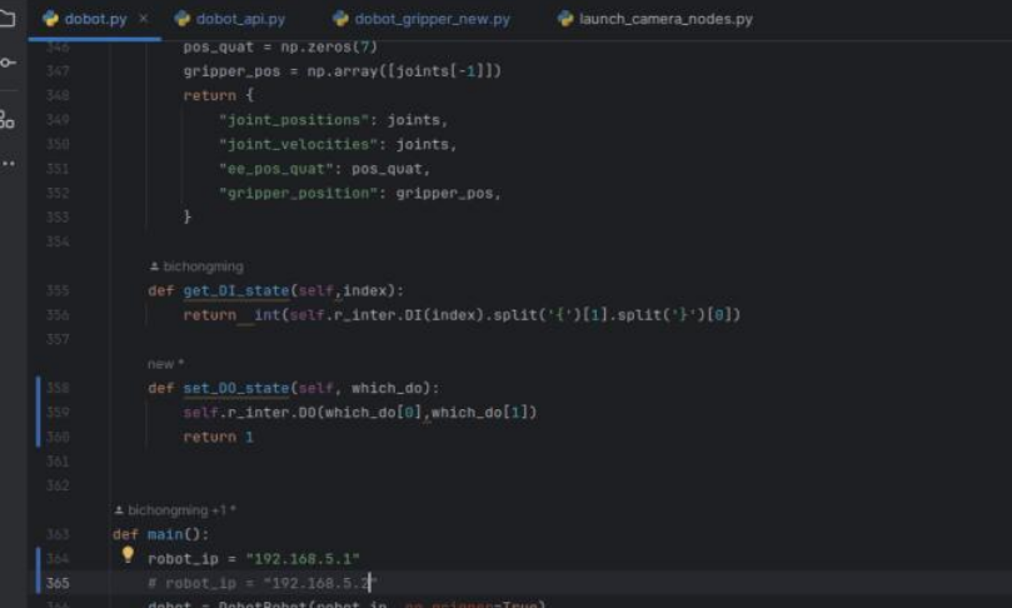Click the blue change marker at line 364

coord(38,558)
